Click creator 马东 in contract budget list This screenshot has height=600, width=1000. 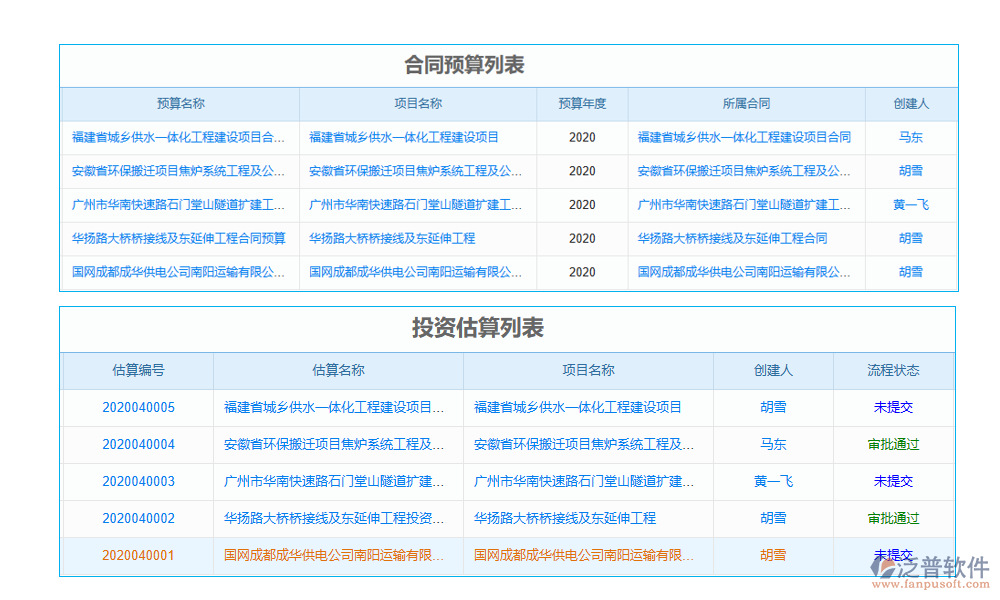pyautogui.click(x=910, y=137)
